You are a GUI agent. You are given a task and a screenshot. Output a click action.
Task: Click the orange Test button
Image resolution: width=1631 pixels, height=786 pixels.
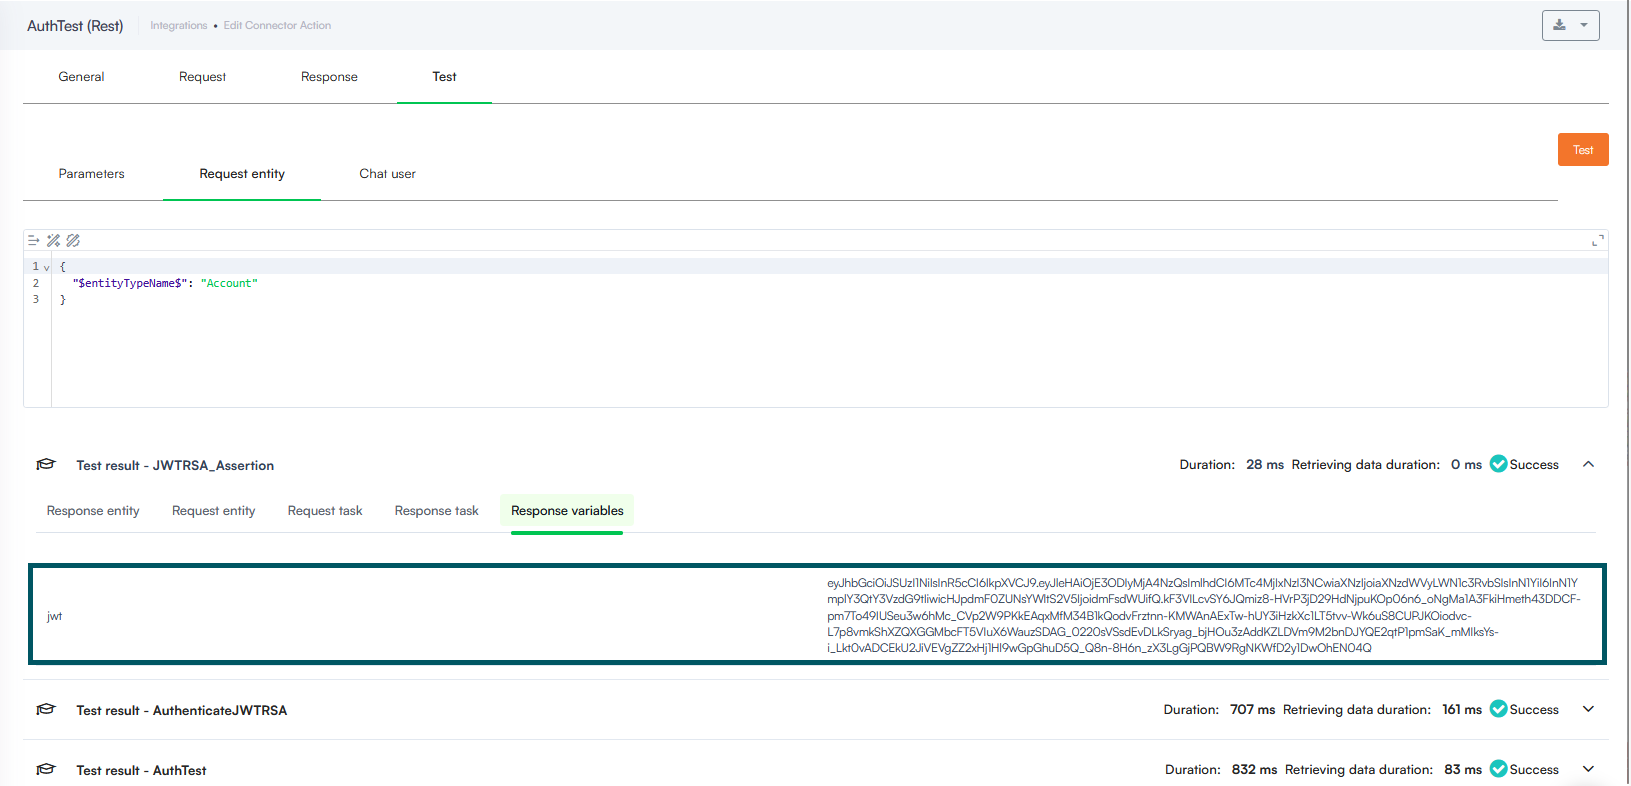pyautogui.click(x=1583, y=150)
